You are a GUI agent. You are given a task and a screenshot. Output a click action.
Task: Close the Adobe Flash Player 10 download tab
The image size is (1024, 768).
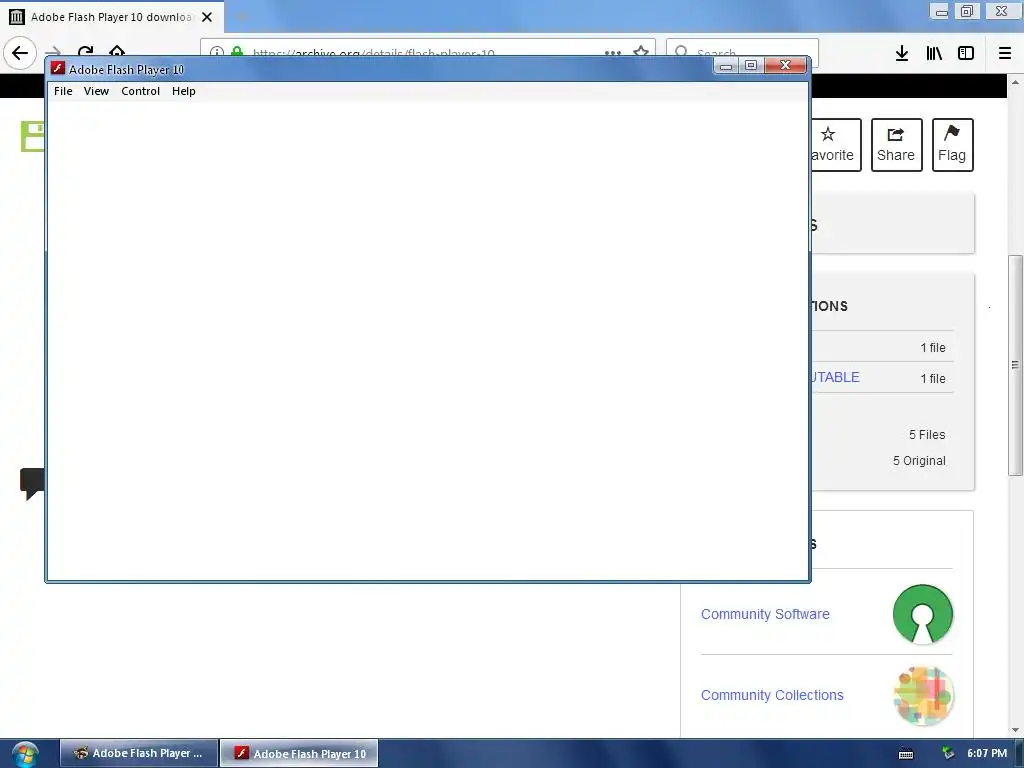point(207,17)
